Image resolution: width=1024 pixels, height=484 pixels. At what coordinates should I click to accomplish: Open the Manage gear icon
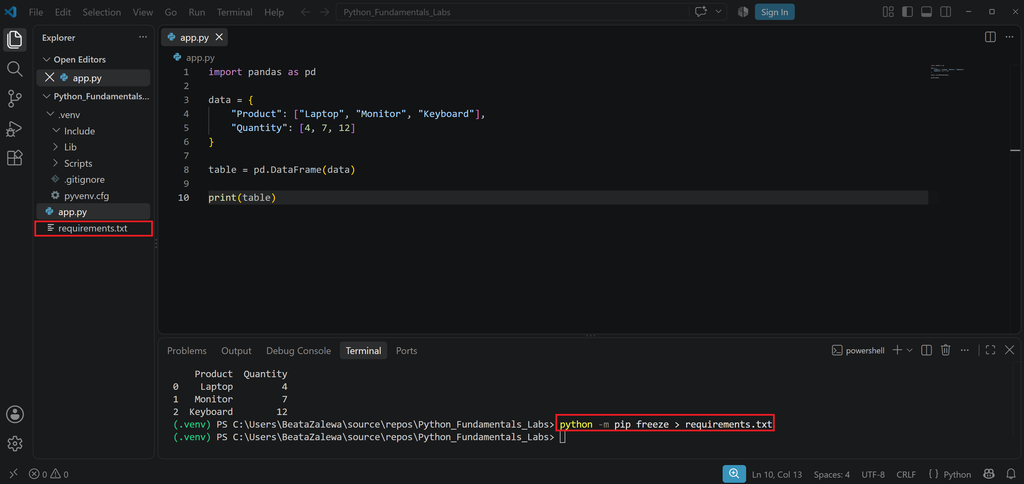[14, 444]
